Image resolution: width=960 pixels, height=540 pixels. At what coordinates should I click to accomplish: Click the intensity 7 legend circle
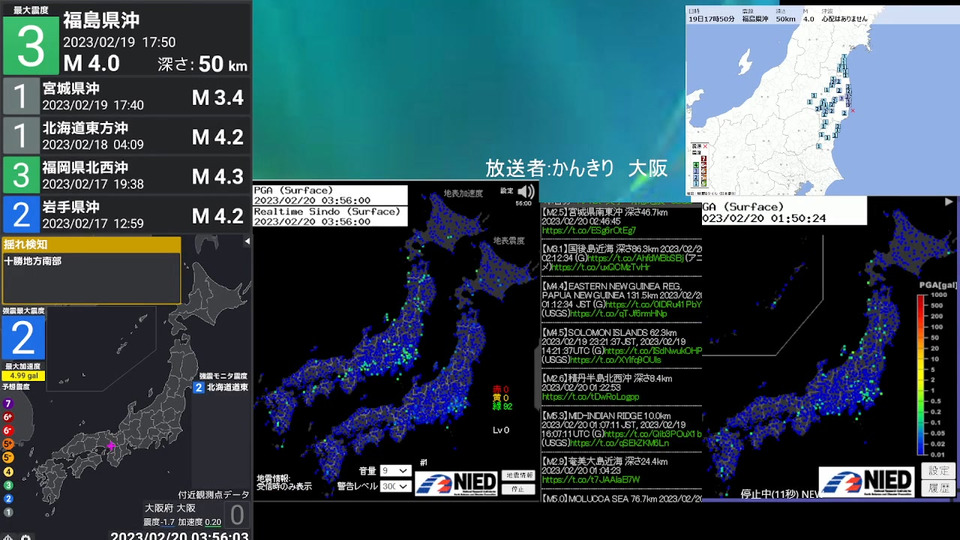8,404
